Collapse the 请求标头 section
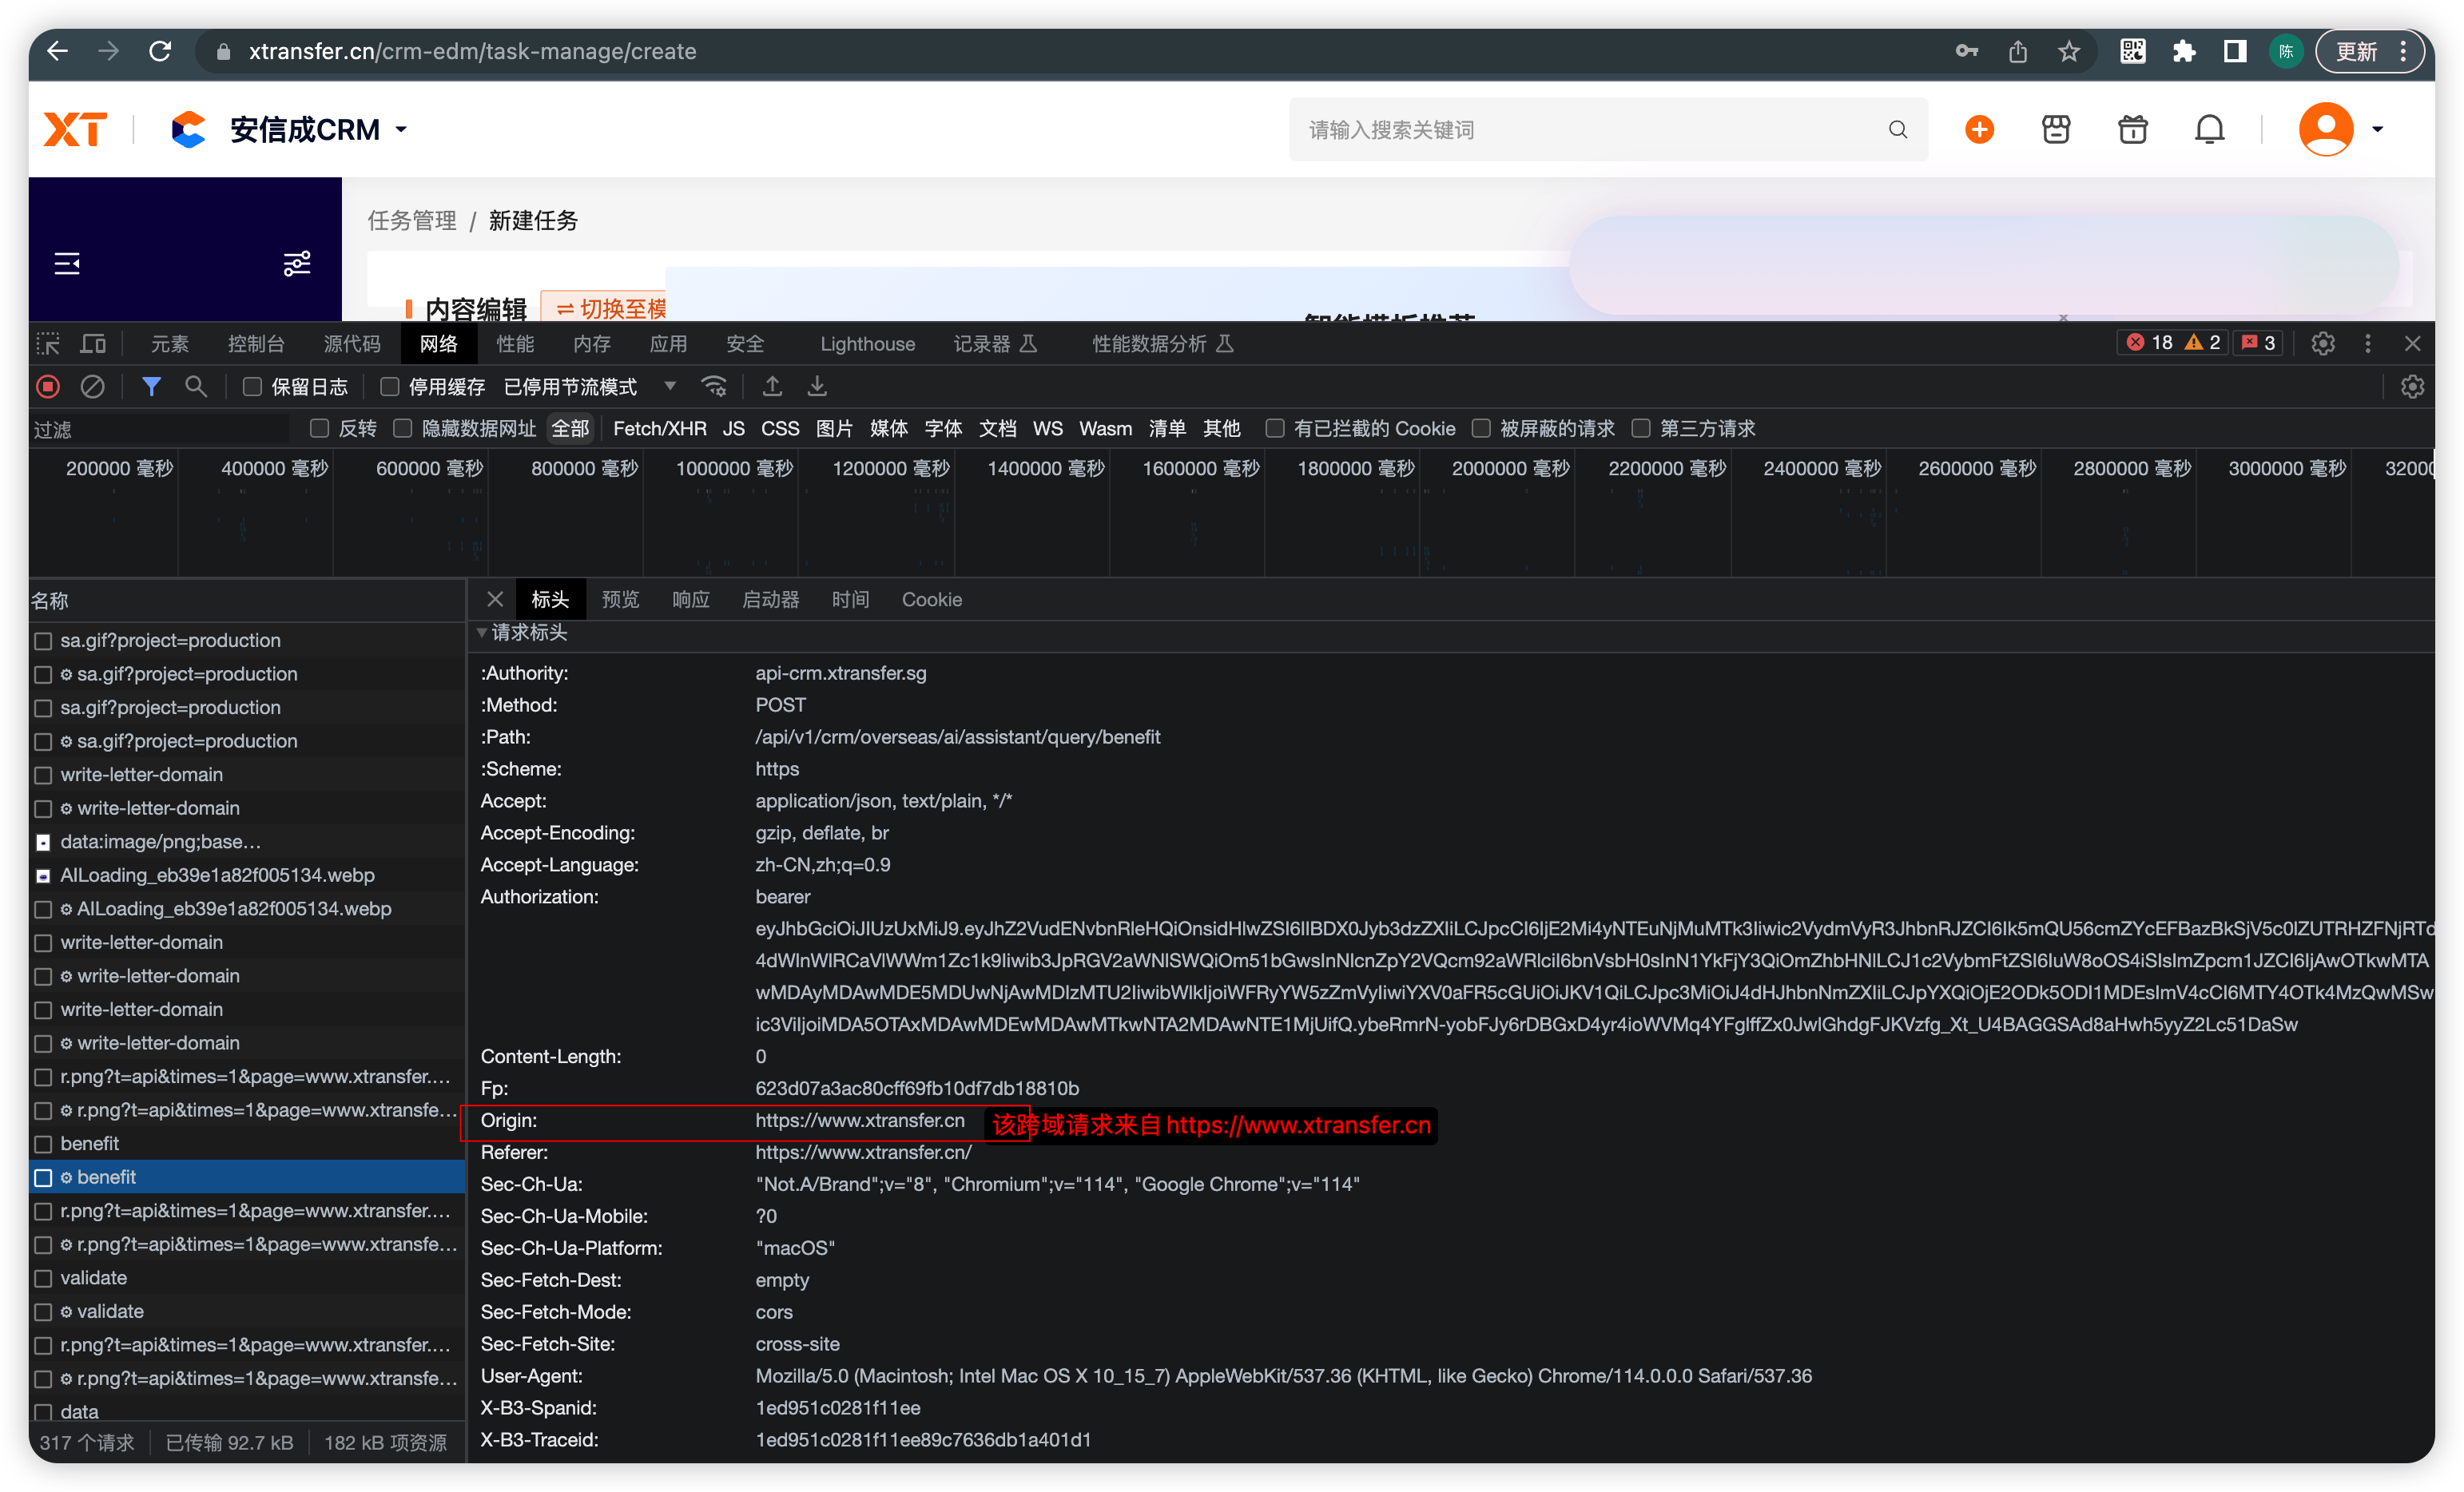The width and height of the screenshot is (2464, 1492). 482,632
